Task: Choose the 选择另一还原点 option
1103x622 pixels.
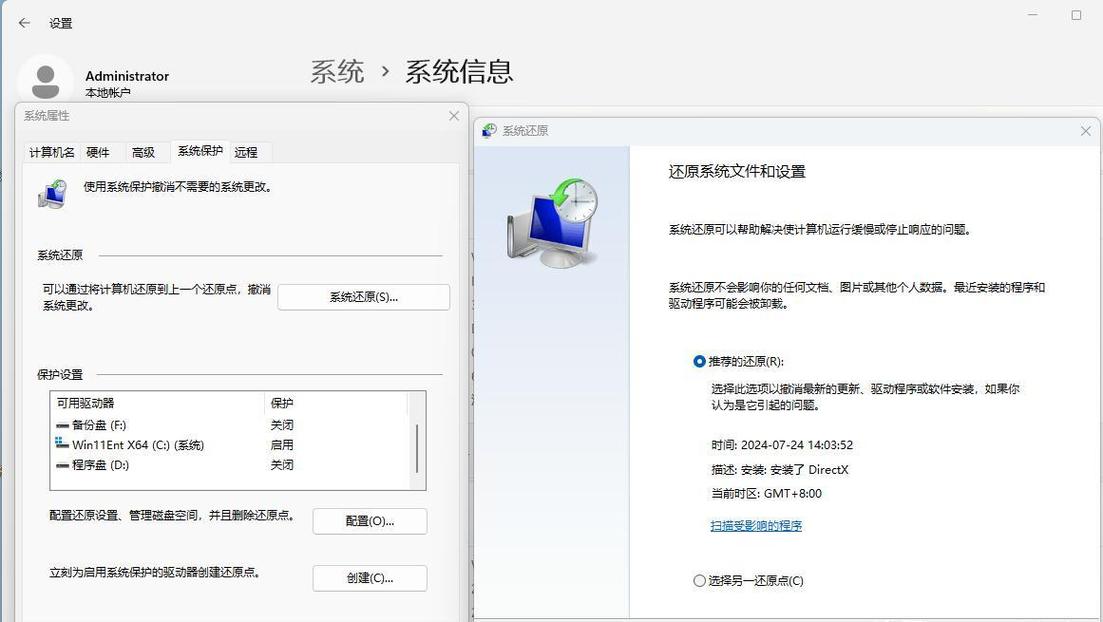Action: (x=699, y=580)
